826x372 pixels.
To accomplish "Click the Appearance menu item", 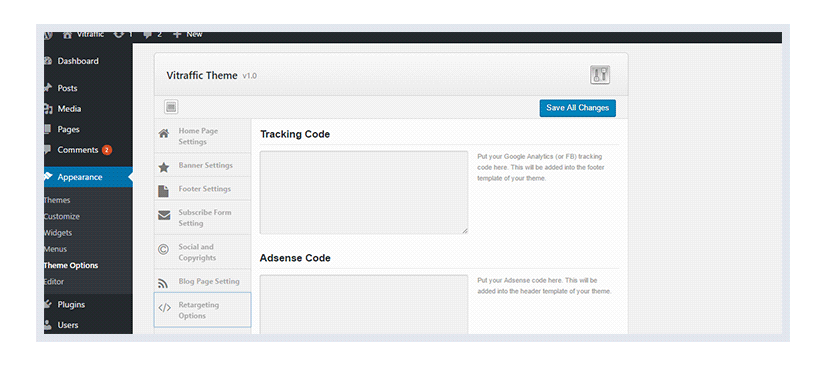I will pos(88,177).
